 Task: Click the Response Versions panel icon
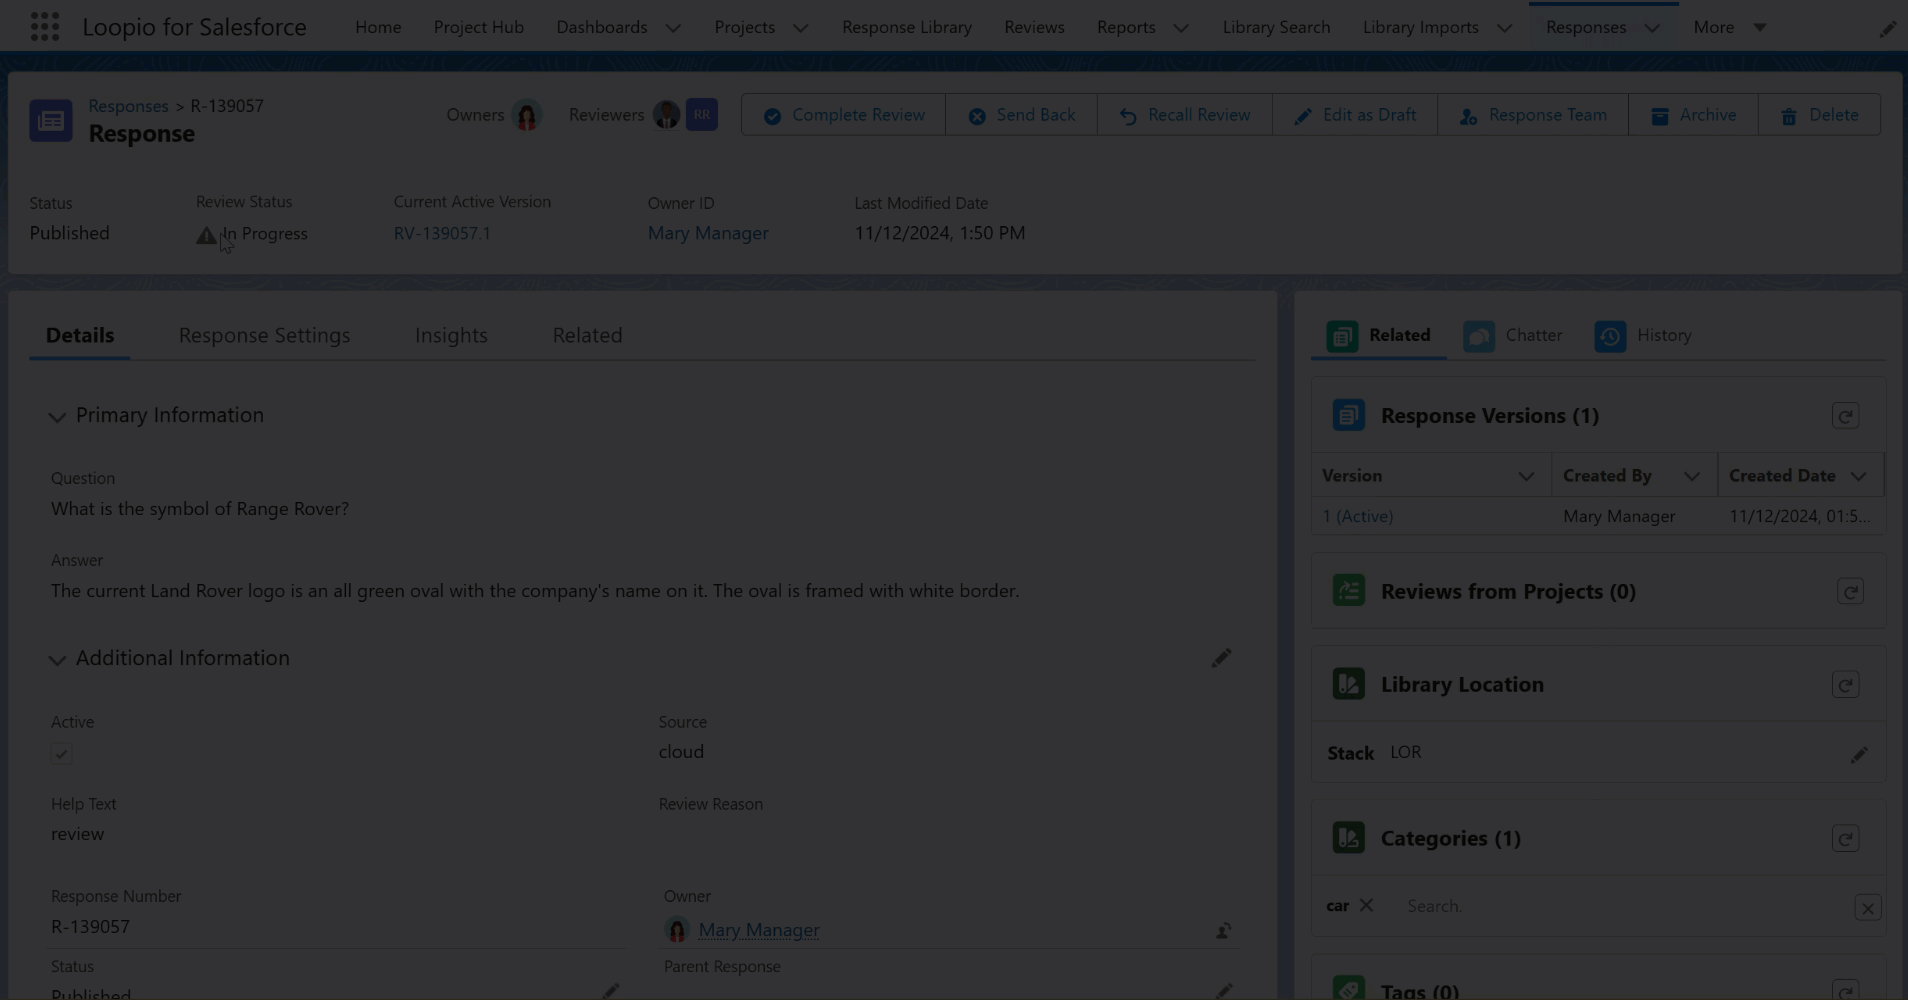[x=1348, y=415]
